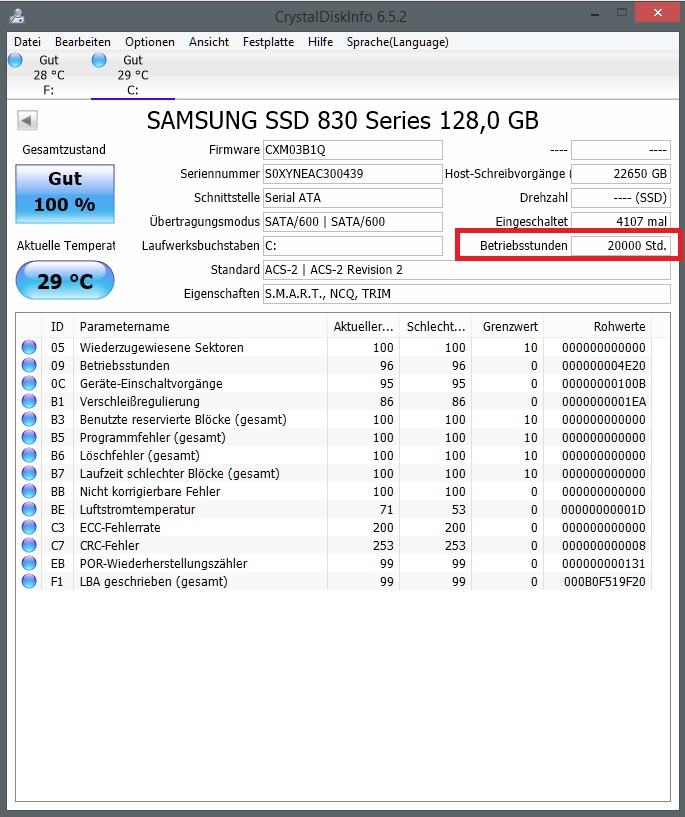Screen dimensions: 685x817
Task: Open the Optionen menu
Action: pyautogui.click(x=150, y=42)
